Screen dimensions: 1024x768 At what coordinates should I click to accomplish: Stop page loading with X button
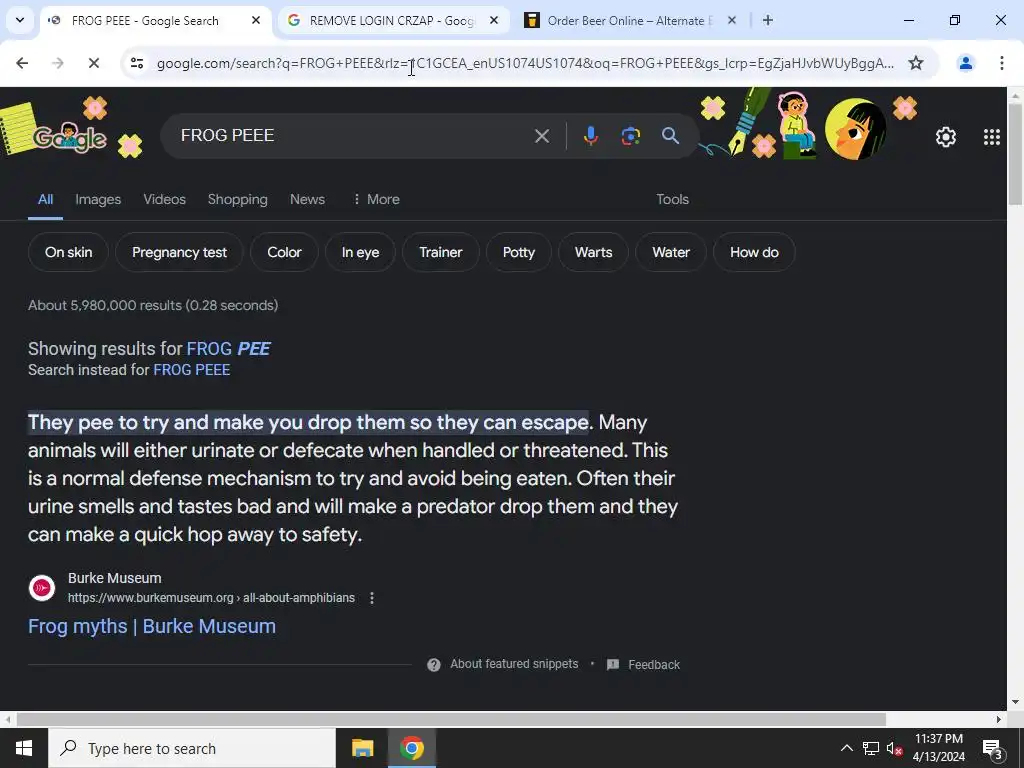click(93, 63)
